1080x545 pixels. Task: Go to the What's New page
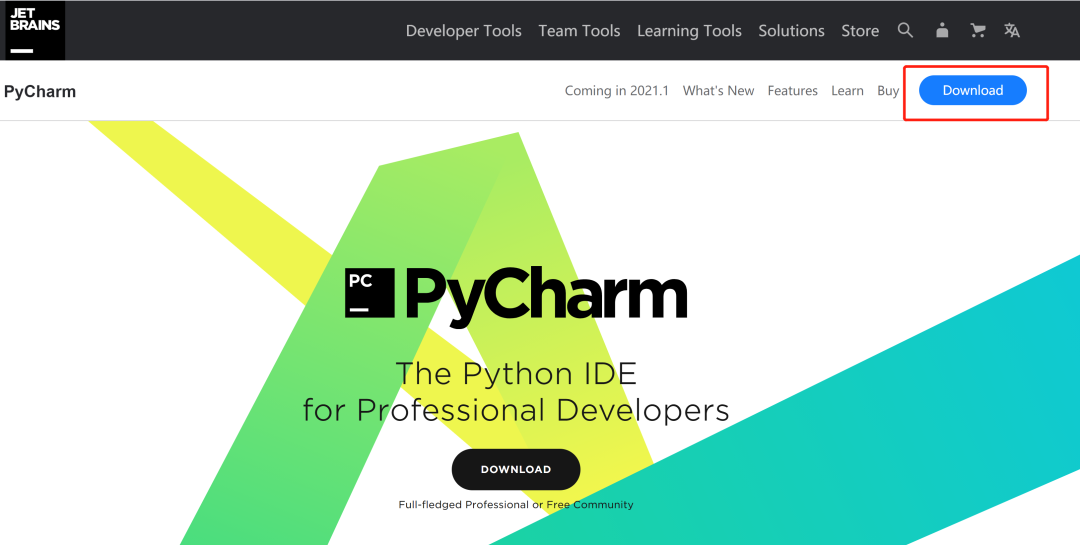[x=718, y=91]
